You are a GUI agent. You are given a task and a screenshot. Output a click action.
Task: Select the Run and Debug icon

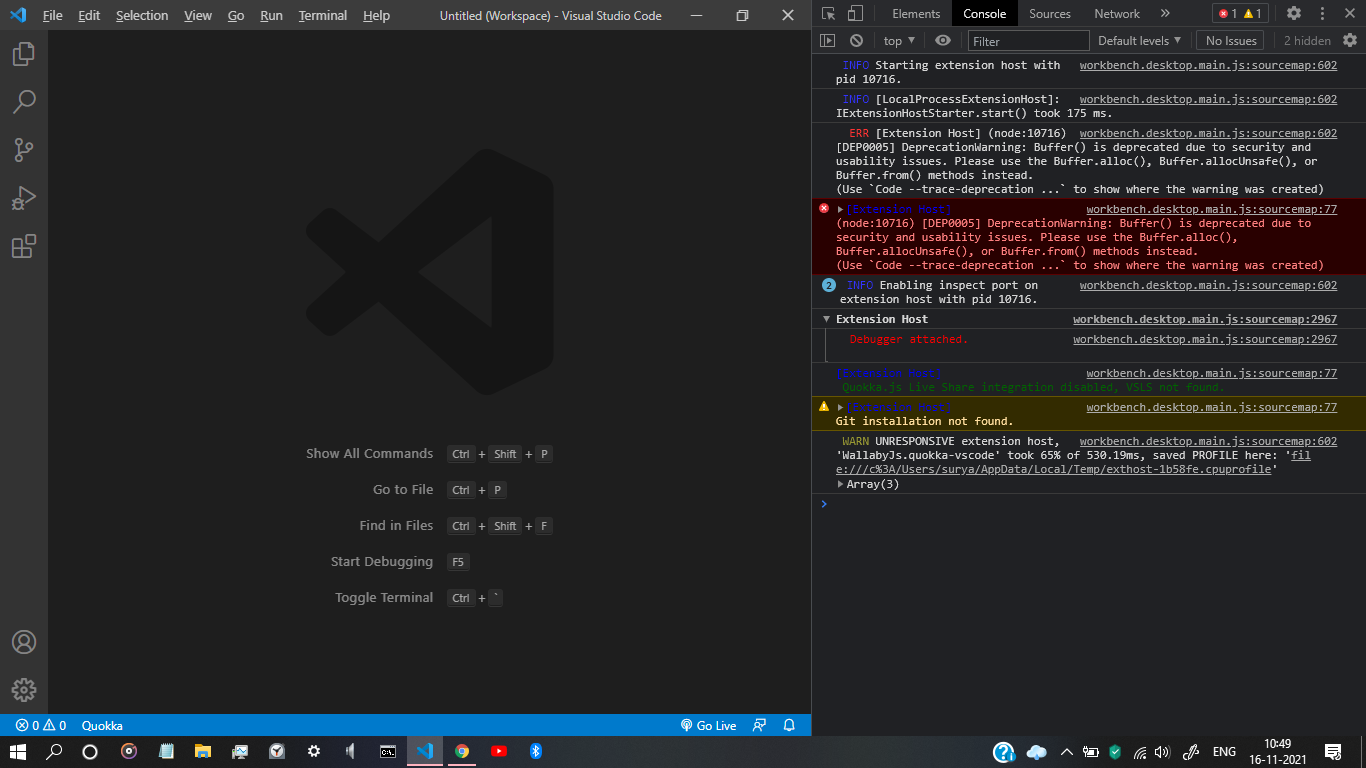[x=24, y=198]
